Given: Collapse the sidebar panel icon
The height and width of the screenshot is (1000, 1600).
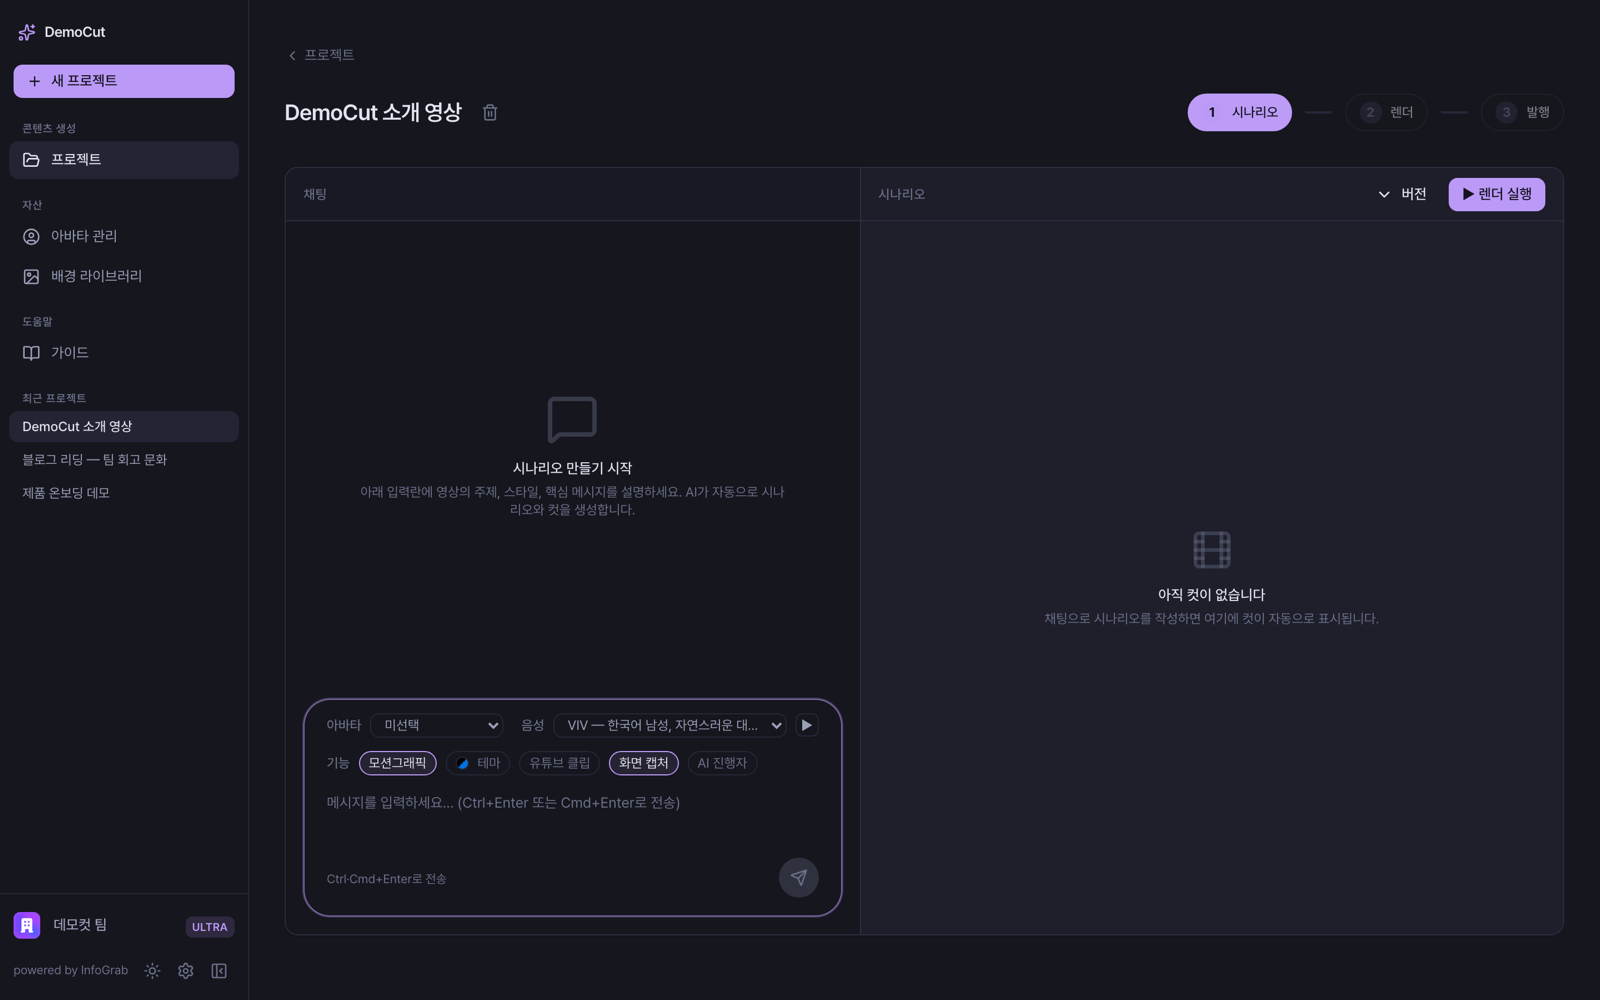Looking at the screenshot, I should pos(219,971).
